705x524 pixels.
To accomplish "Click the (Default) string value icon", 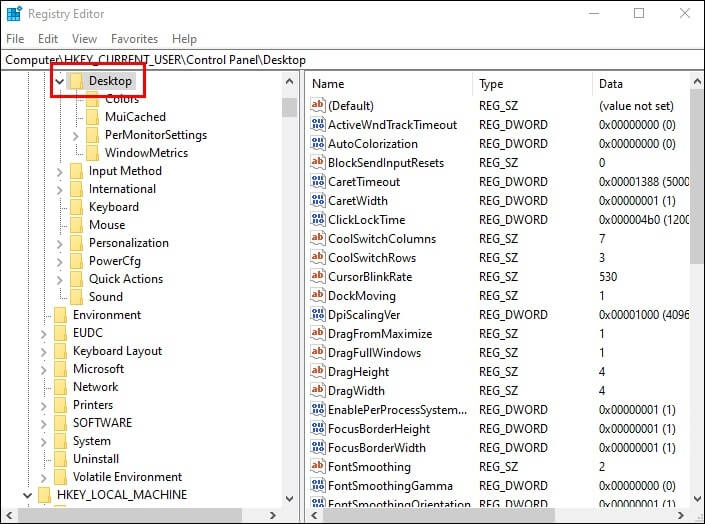I will 317,106.
